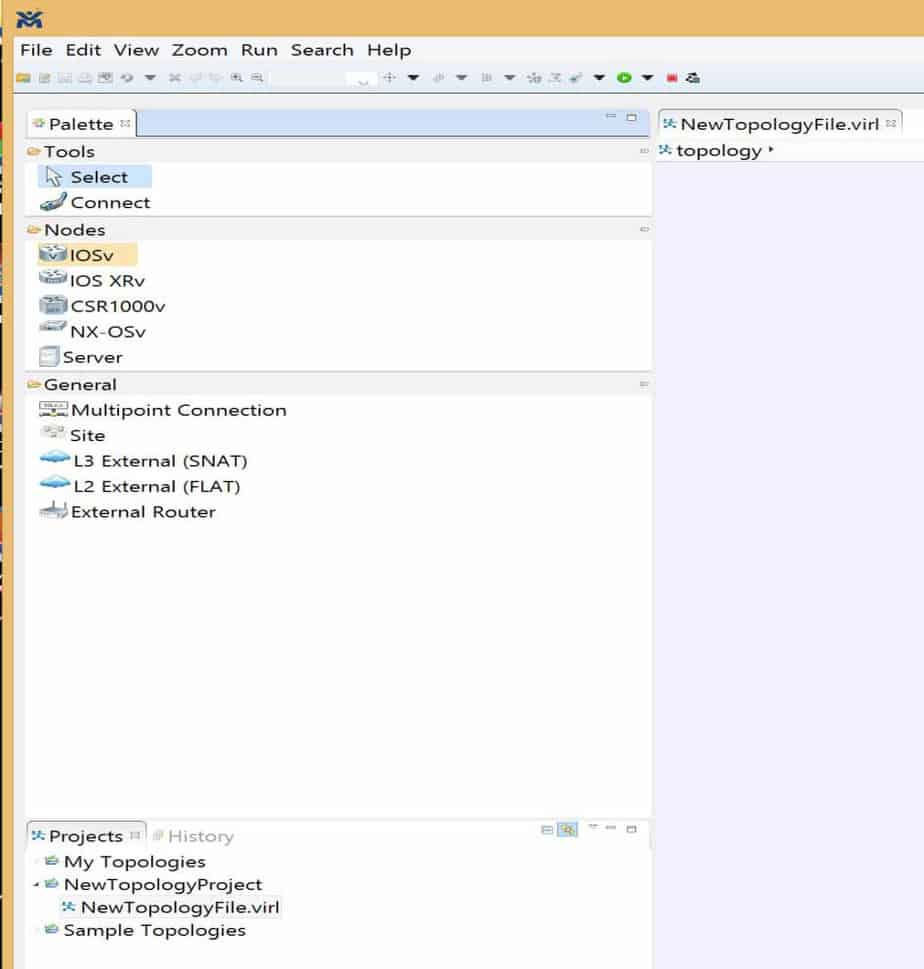Choose Multipoint Connection in General

[163, 410]
